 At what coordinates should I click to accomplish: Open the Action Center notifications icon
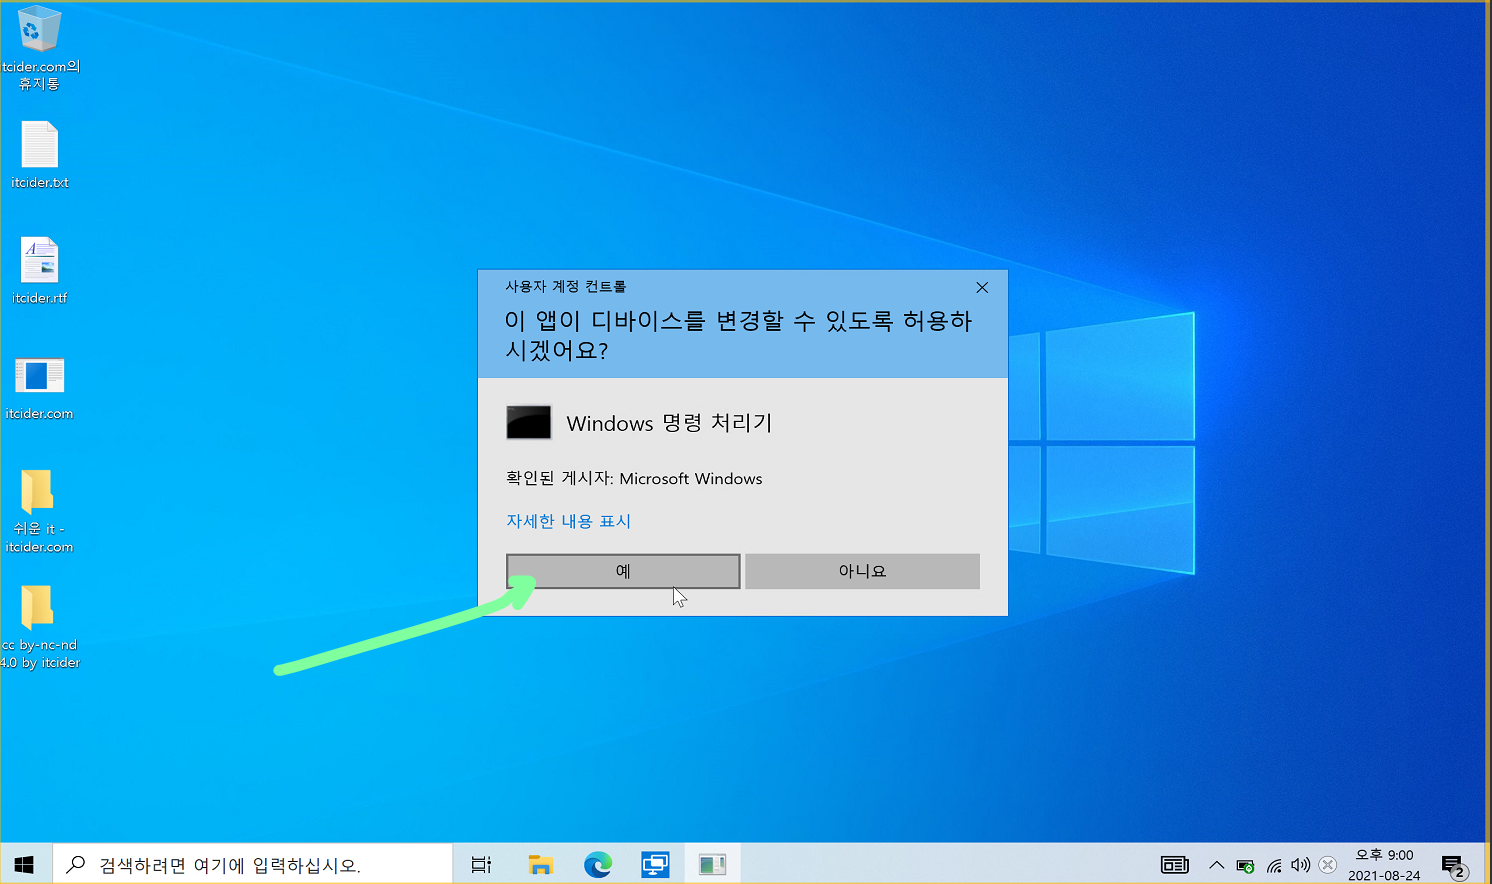pyautogui.click(x=1454, y=865)
